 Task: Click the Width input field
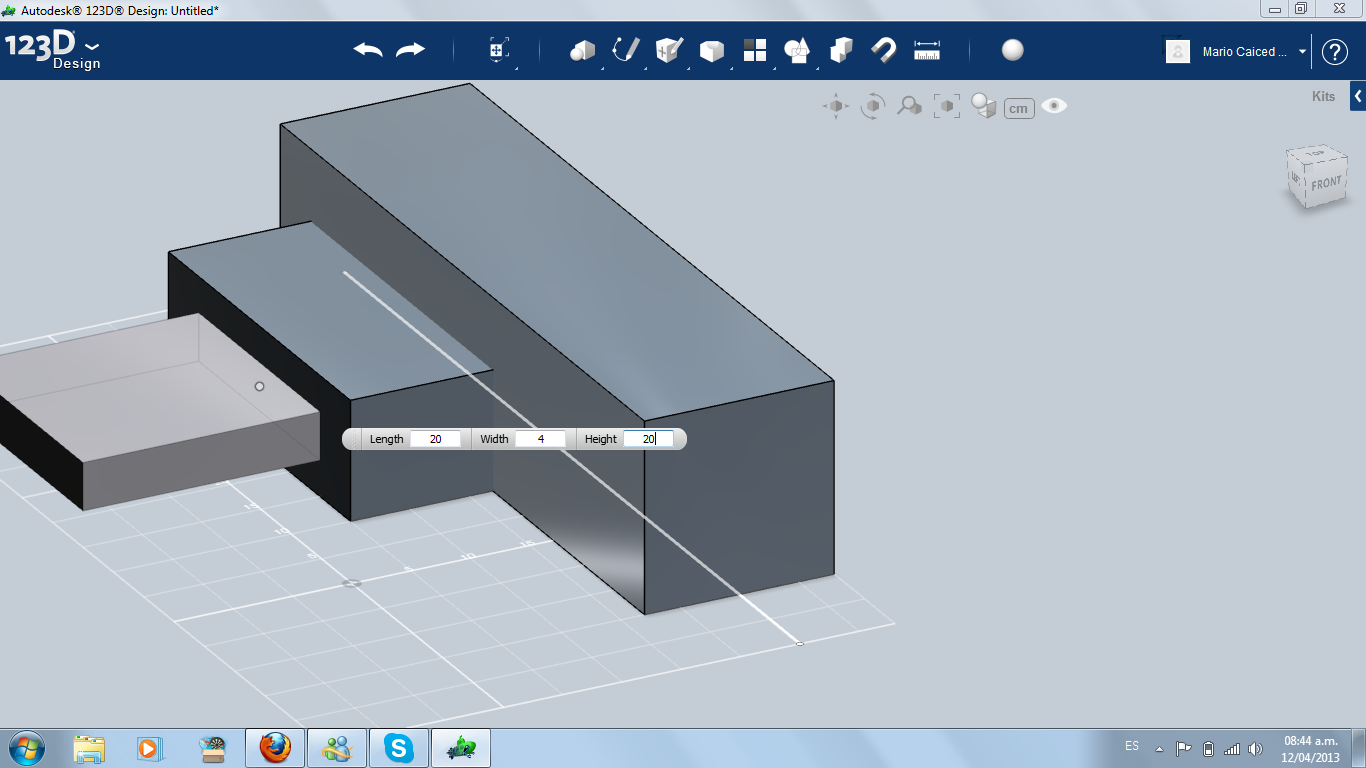[540, 439]
